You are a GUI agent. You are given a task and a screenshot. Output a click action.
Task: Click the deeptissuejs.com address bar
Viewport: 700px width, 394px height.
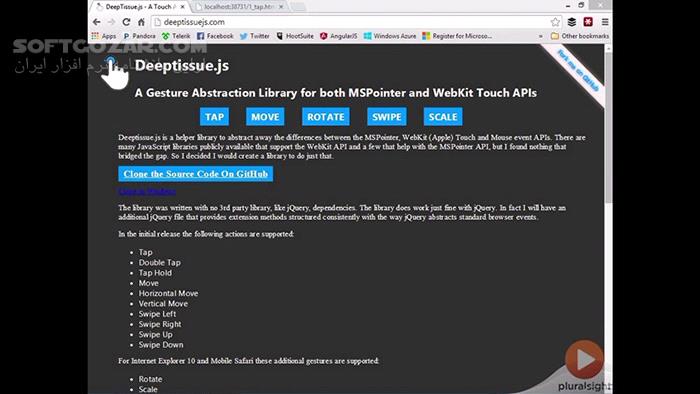click(x=353, y=22)
